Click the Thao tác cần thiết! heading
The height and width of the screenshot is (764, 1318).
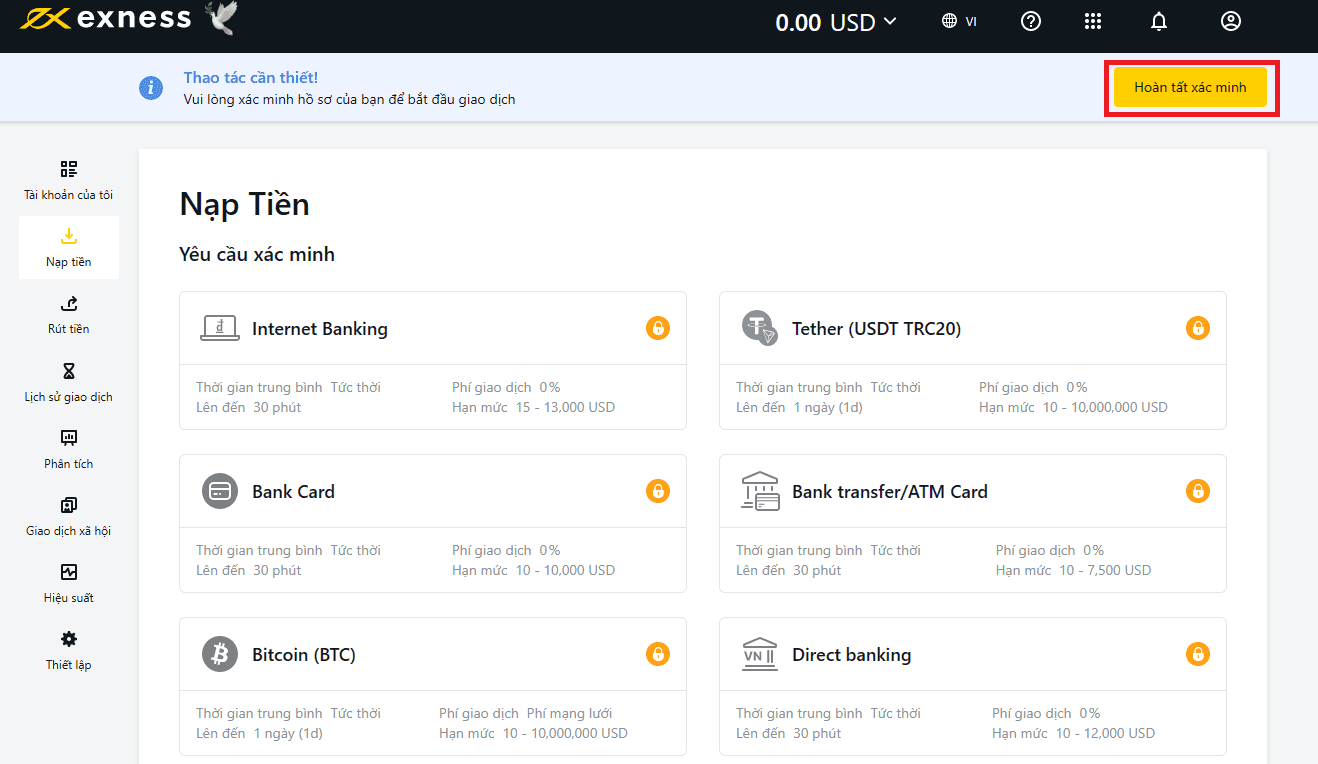click(251, 77)
